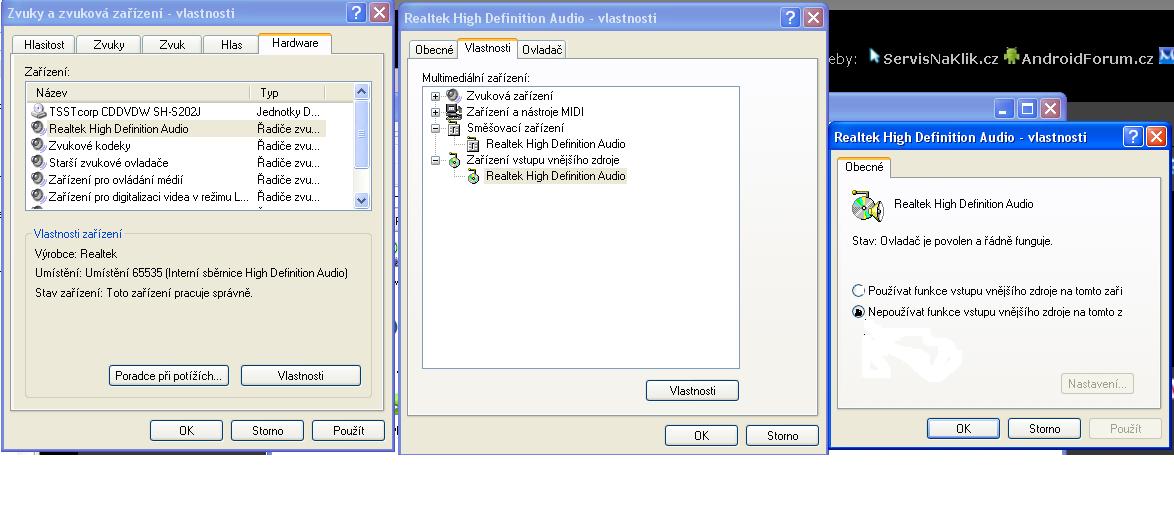Click speaker icon beside Zvukové kodeky

point(39,145)
